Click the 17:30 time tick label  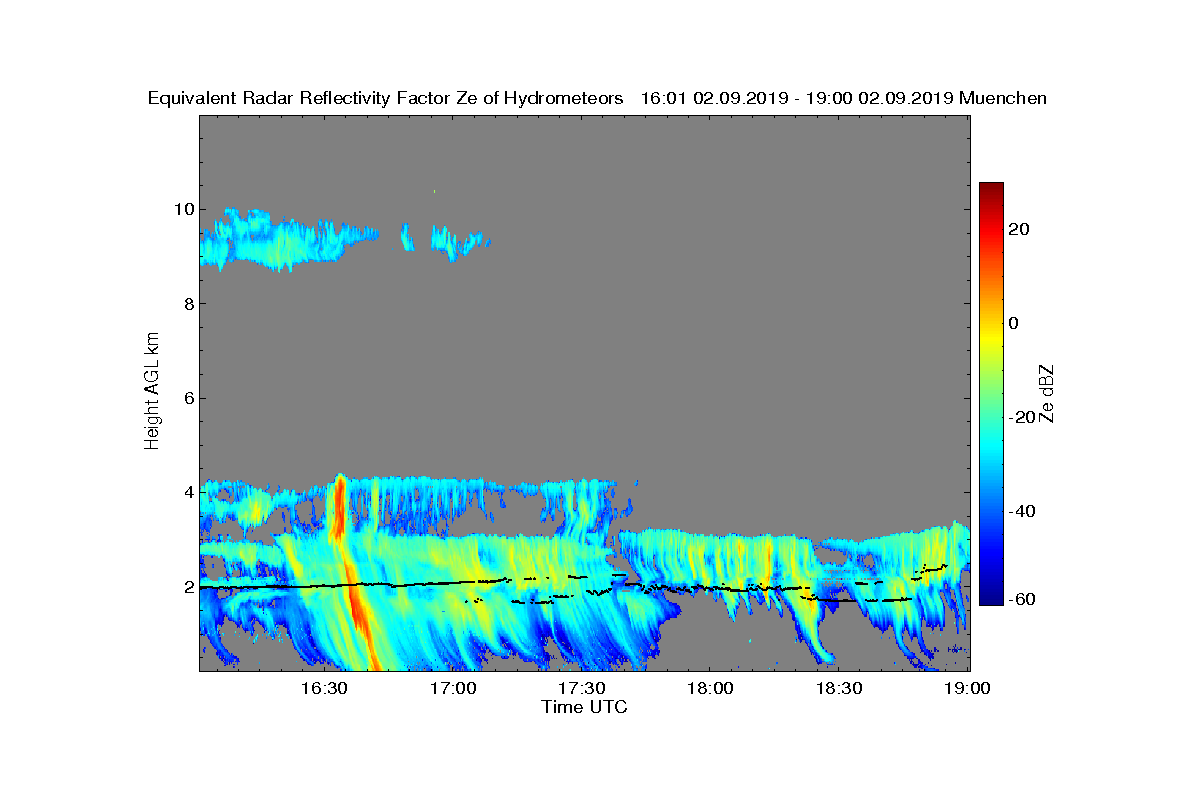(582, 688)
